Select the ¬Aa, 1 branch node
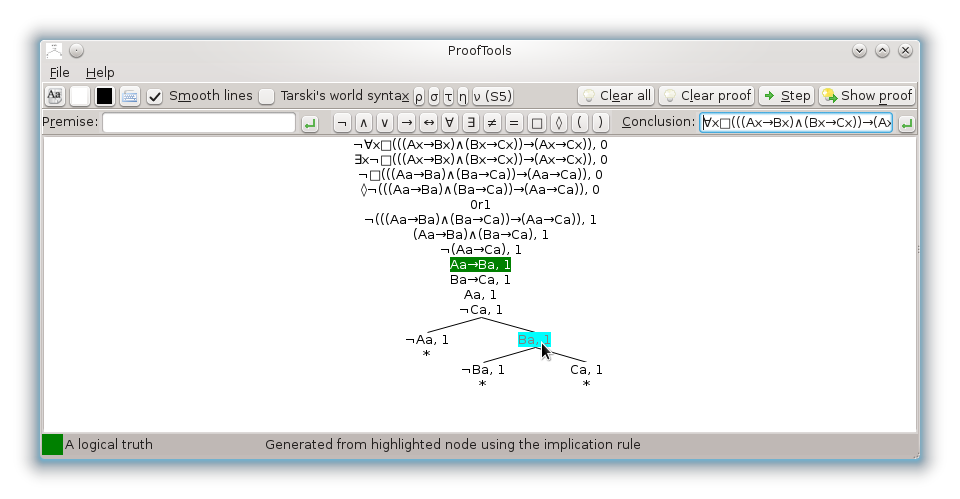 click(427, 339)
